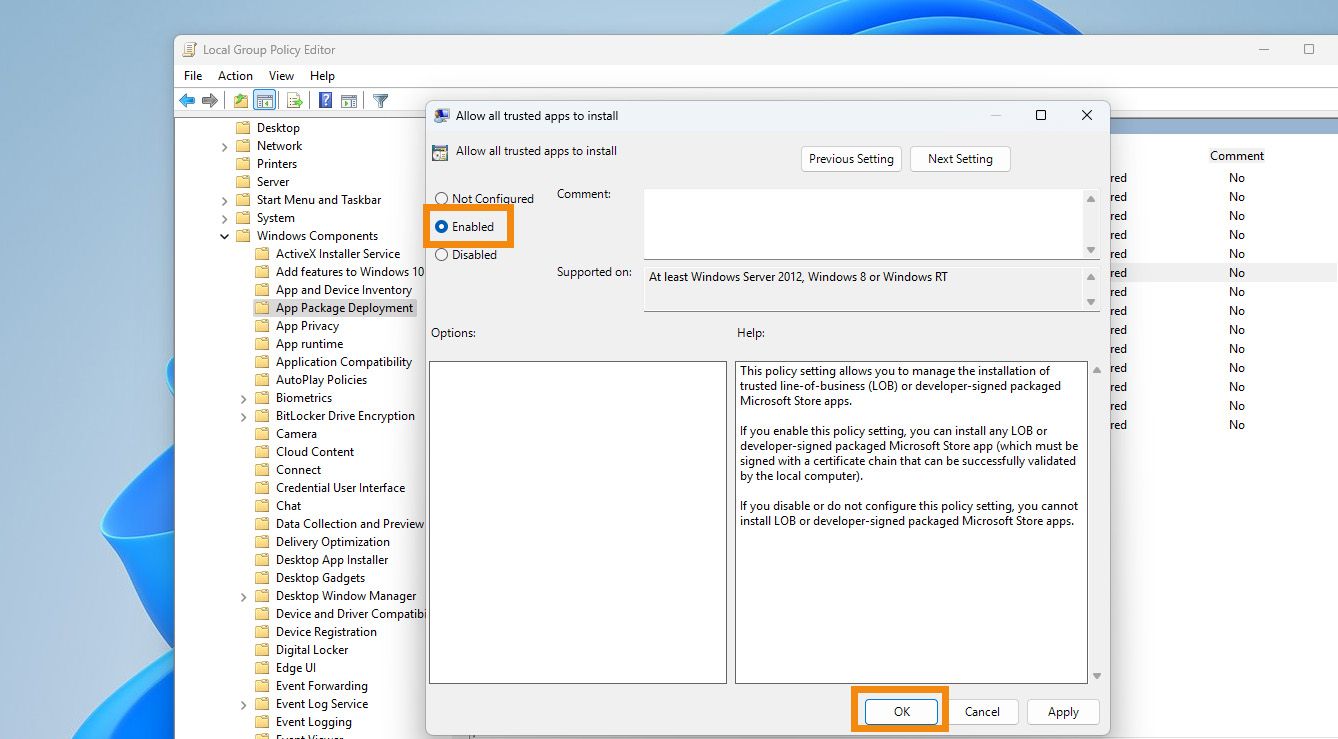
Task: Open the Action menu
Action: [x=235, y=76]
